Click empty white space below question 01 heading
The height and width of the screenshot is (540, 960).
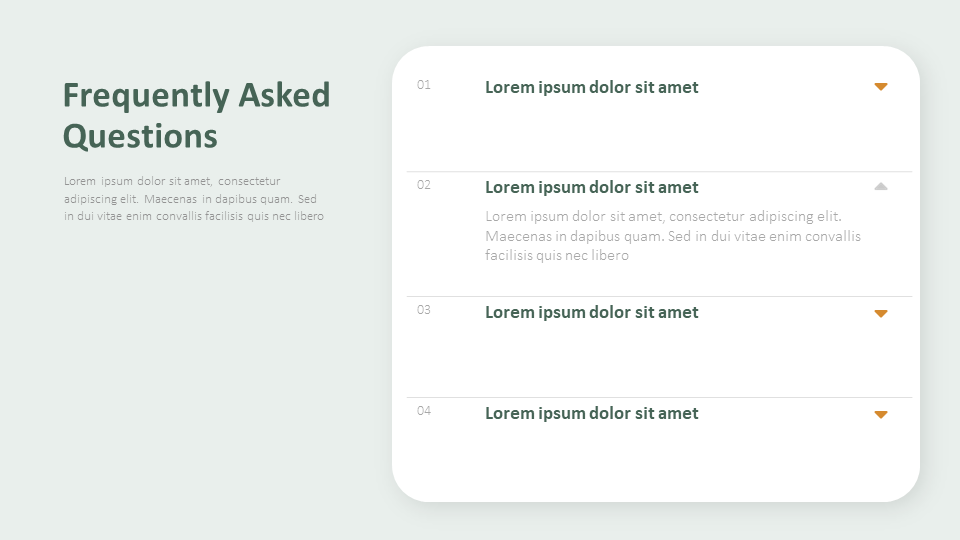656,132
